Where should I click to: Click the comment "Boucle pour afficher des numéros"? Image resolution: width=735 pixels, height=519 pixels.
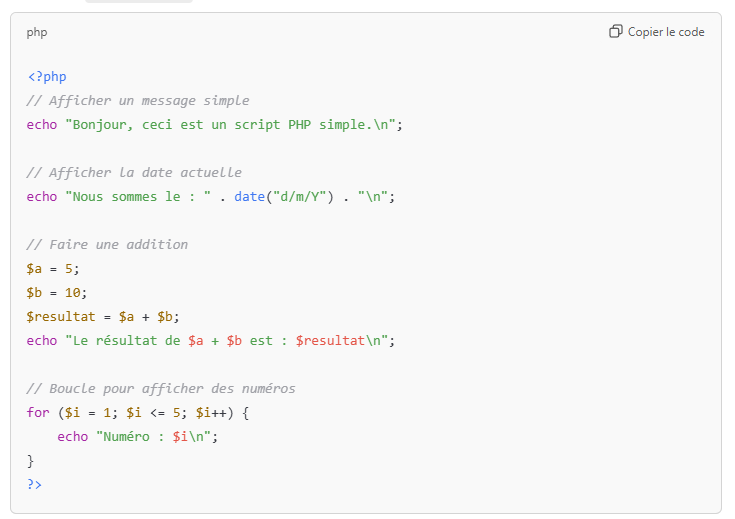click(x=161, y=389)
